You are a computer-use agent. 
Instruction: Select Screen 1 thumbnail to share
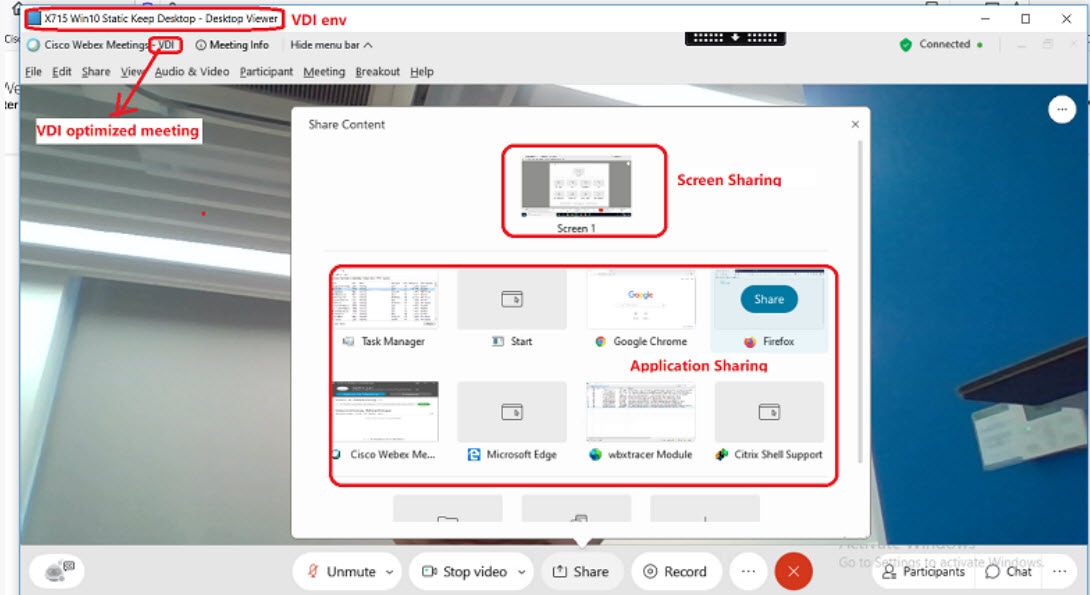point(576,186)
